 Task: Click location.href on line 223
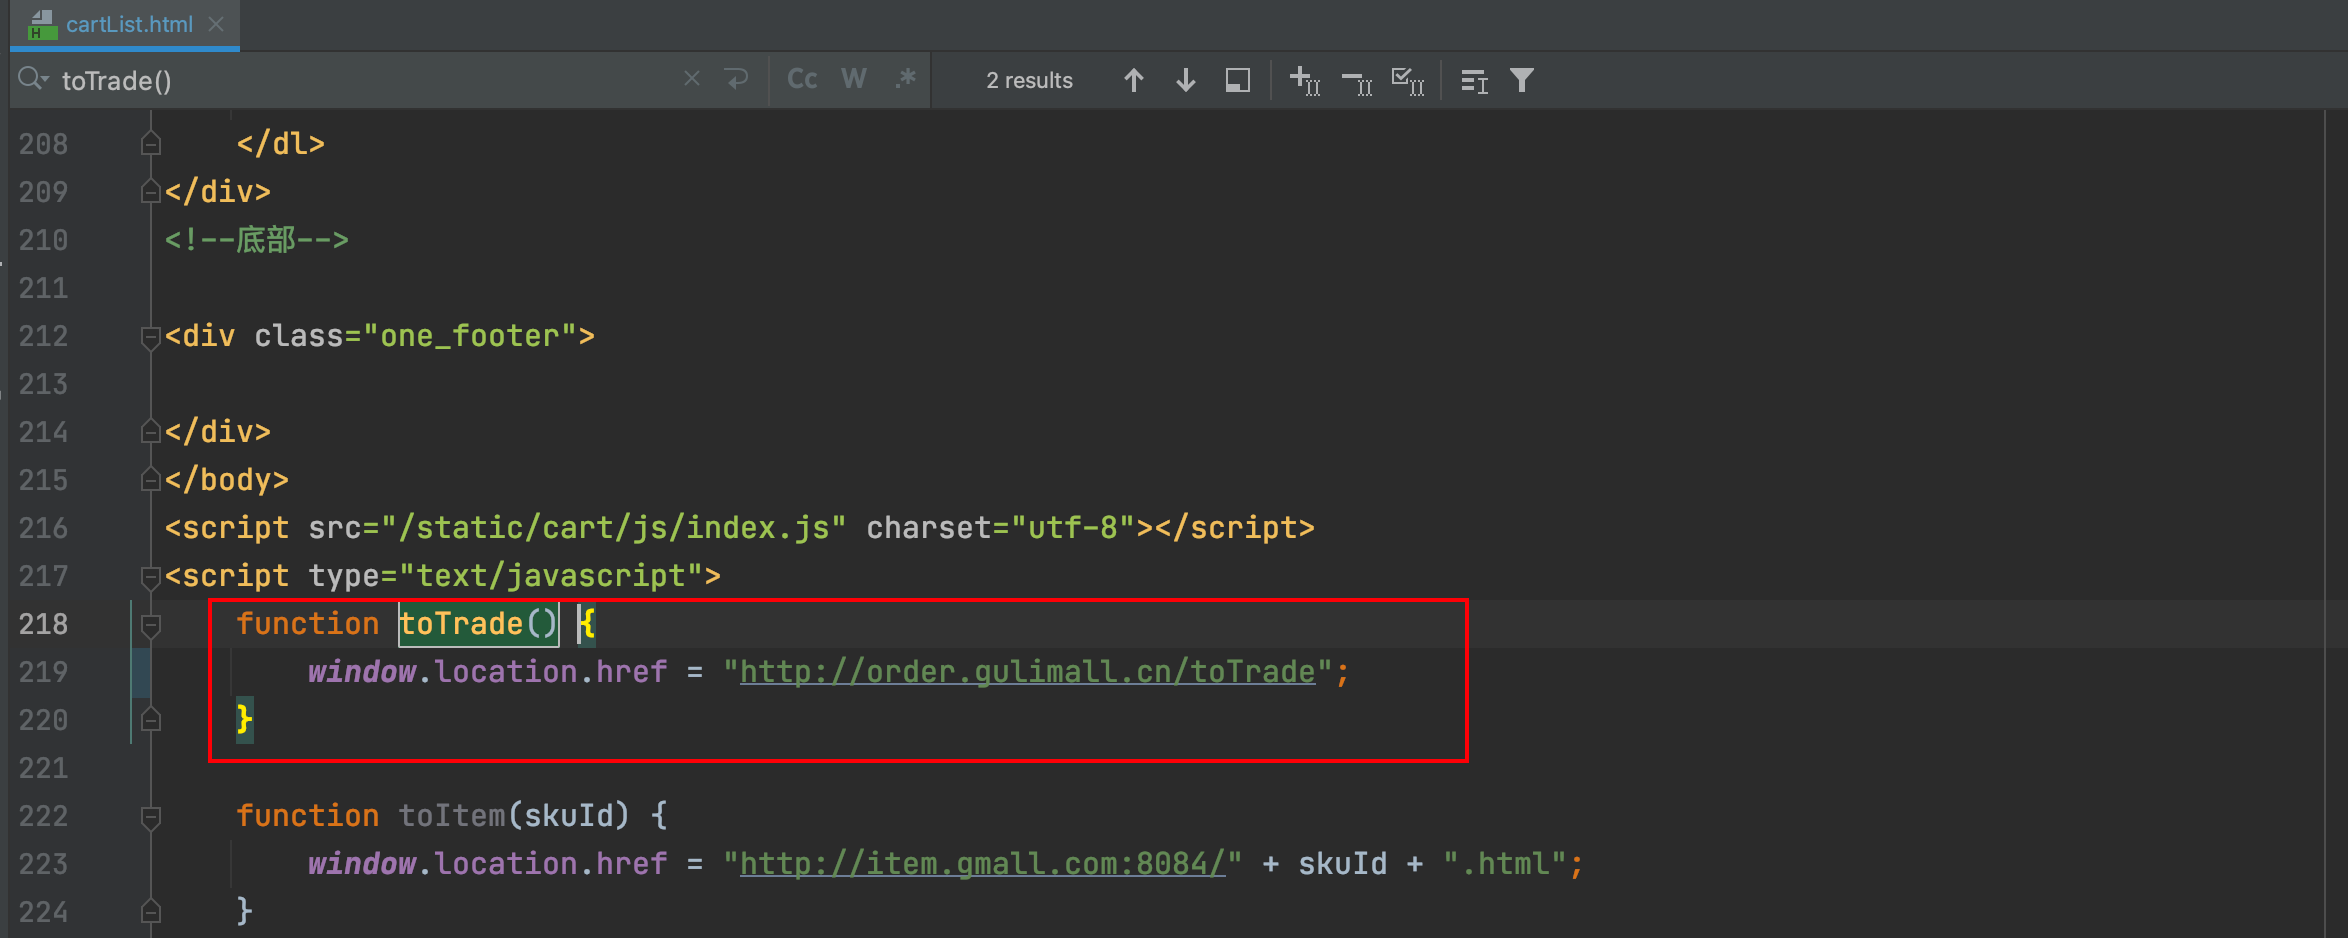551,864
